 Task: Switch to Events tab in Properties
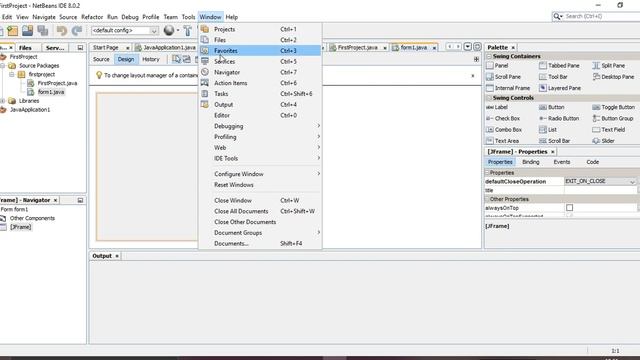coord(562,162)
